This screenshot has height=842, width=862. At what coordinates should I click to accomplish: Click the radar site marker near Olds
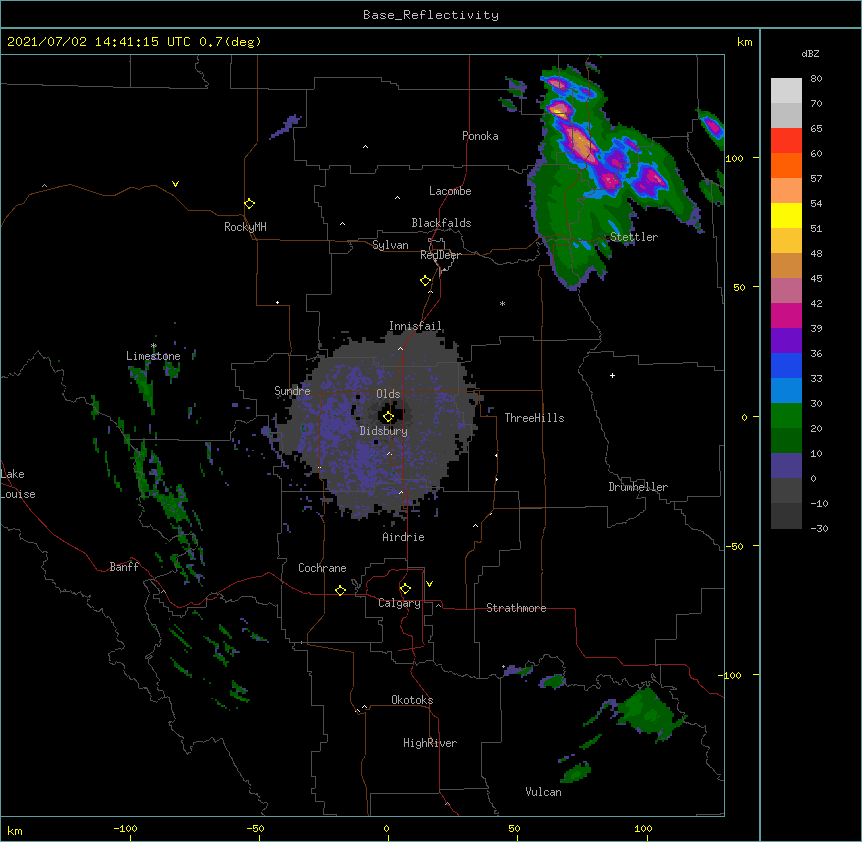point(388,416)
